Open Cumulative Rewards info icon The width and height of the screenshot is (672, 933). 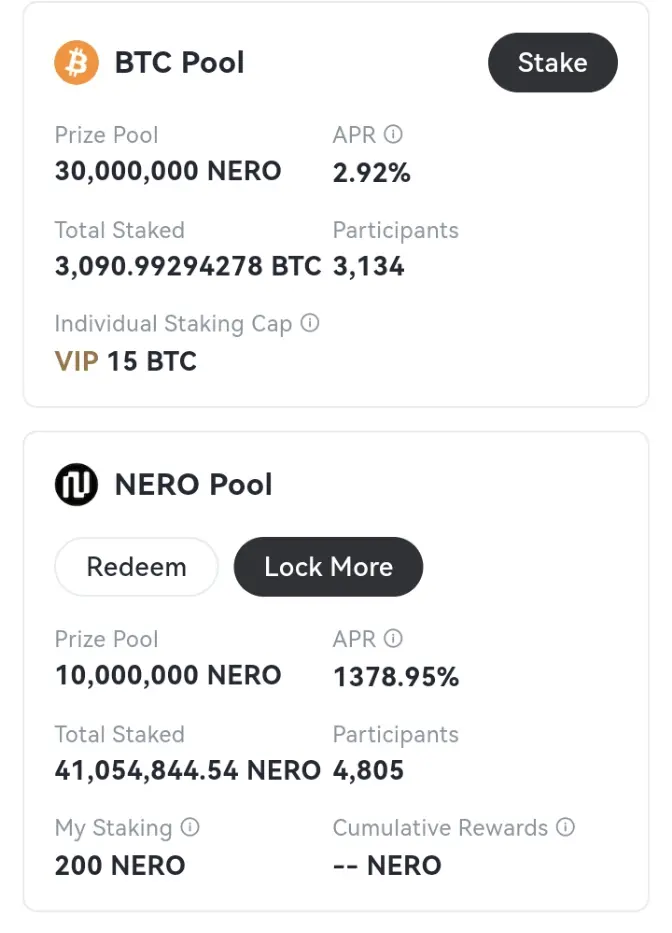[565, 827]
